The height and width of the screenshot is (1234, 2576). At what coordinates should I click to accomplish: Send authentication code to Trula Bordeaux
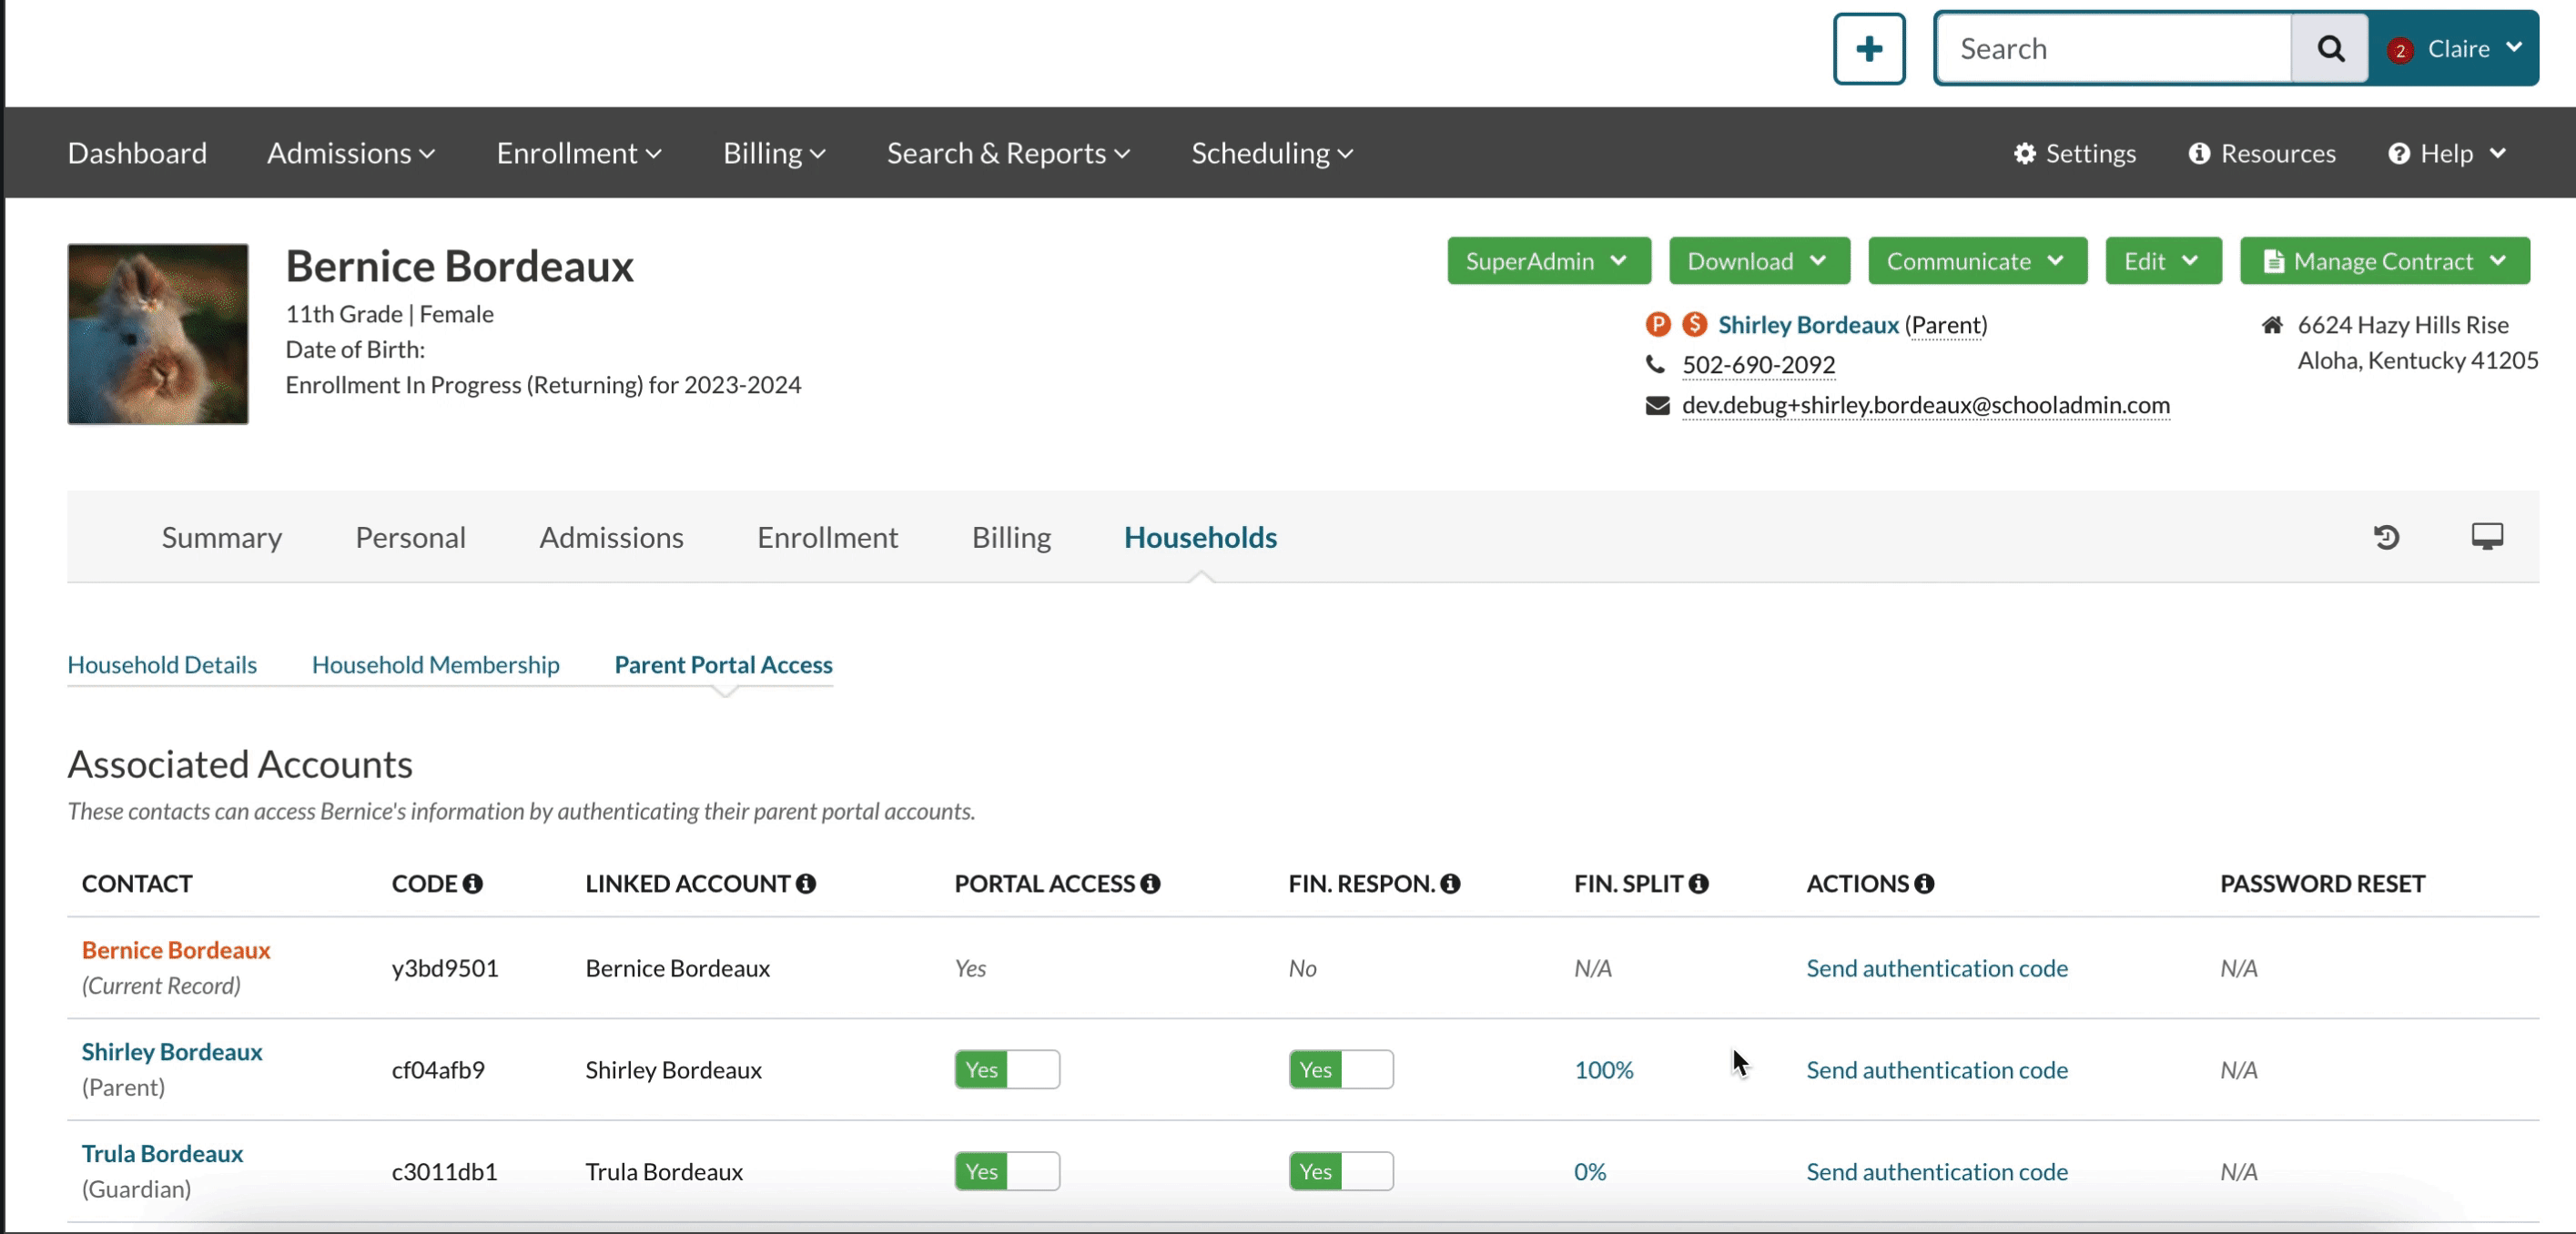pyautogui.click(x=1936, y=1172)
